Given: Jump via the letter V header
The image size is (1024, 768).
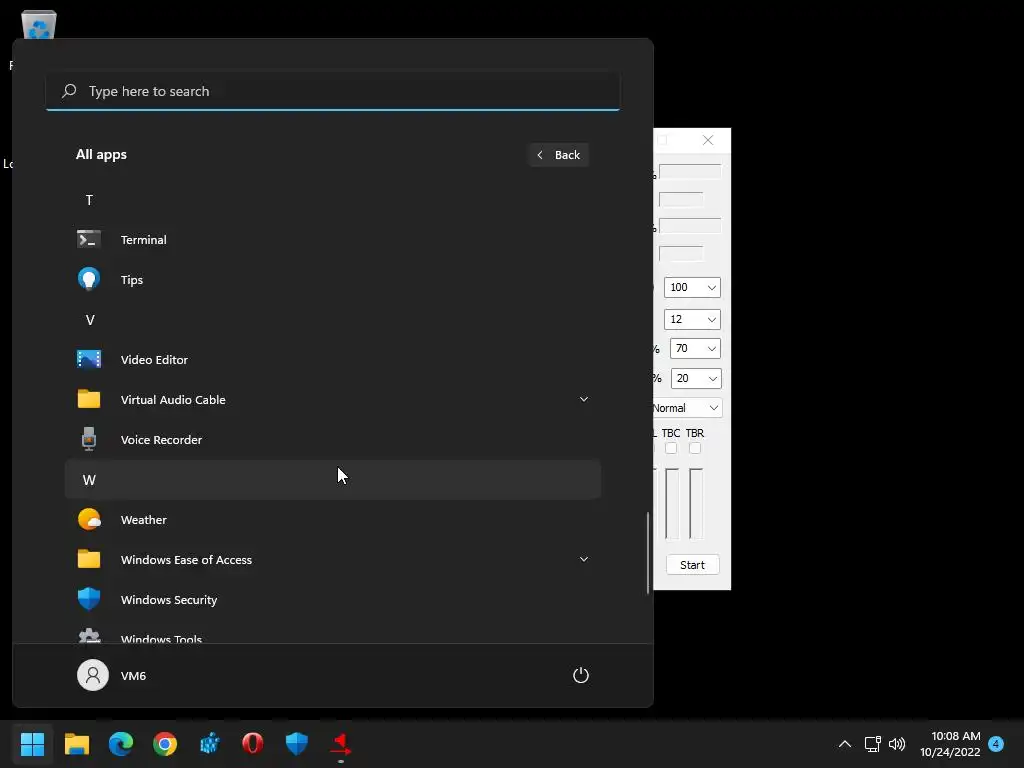Looking at the screenshot, I should (90, 320).
